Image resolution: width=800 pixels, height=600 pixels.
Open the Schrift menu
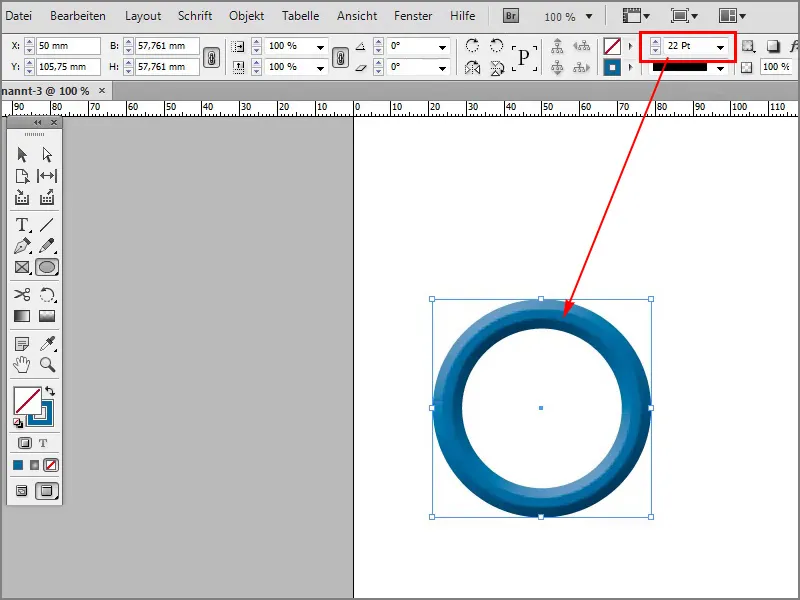(x=195, y=16)
